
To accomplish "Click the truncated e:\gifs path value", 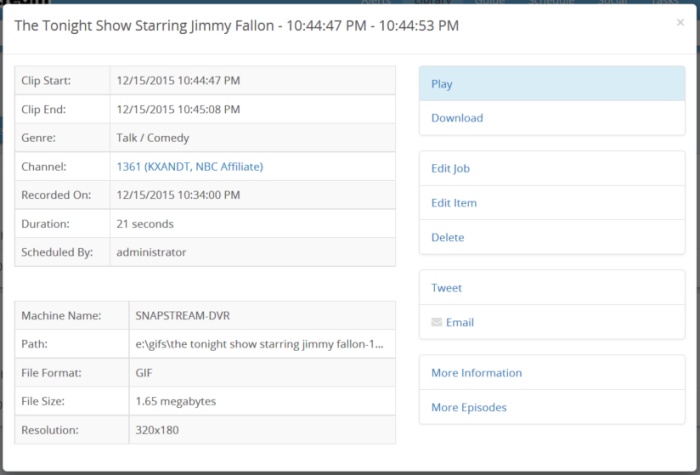I will coord(259,344).
